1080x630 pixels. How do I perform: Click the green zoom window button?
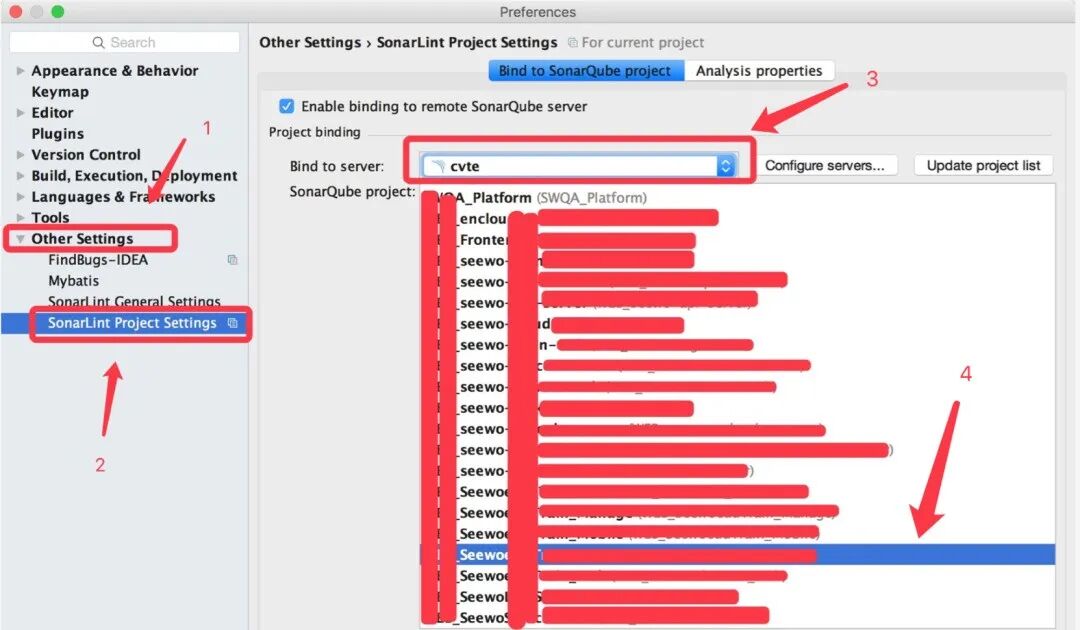pyautogui.click(x=58, y=12)
